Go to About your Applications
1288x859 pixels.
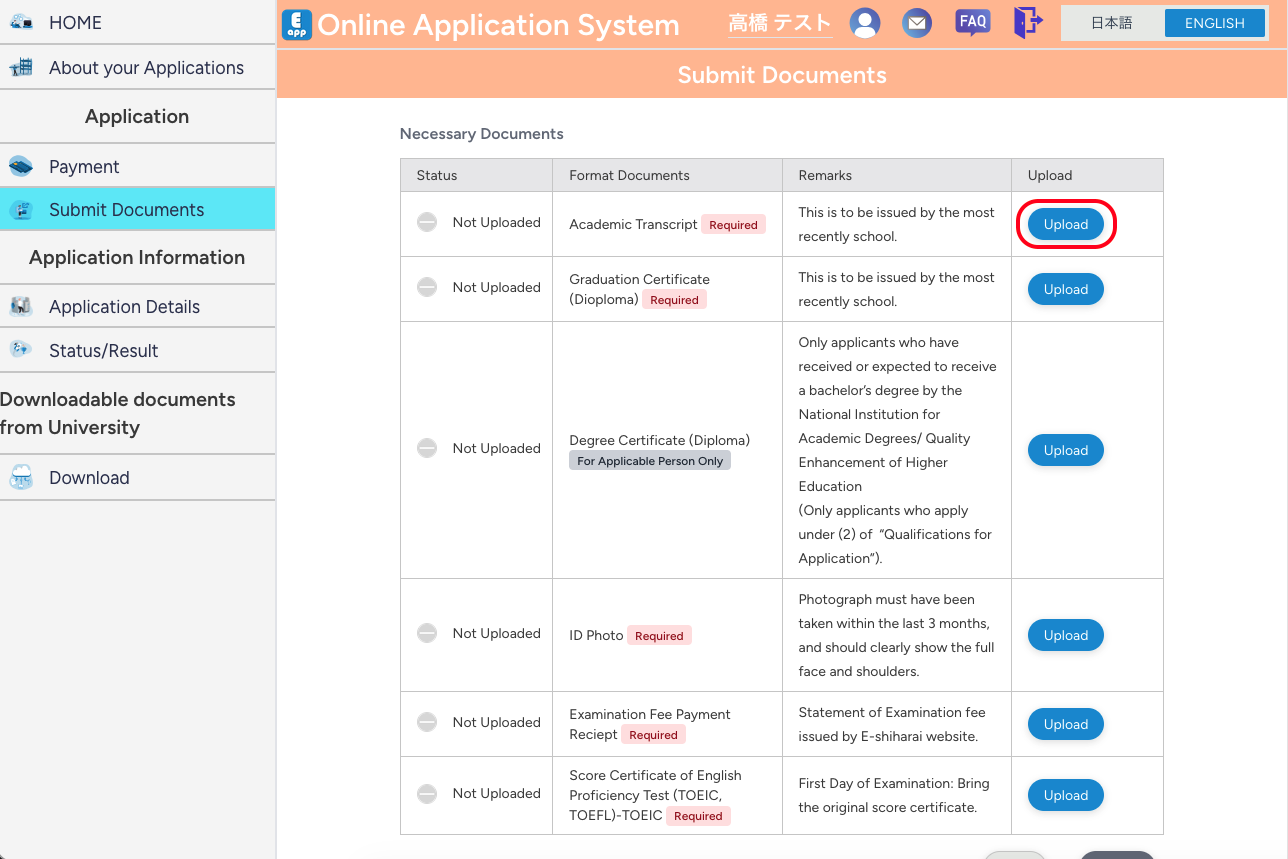(146, 68)
